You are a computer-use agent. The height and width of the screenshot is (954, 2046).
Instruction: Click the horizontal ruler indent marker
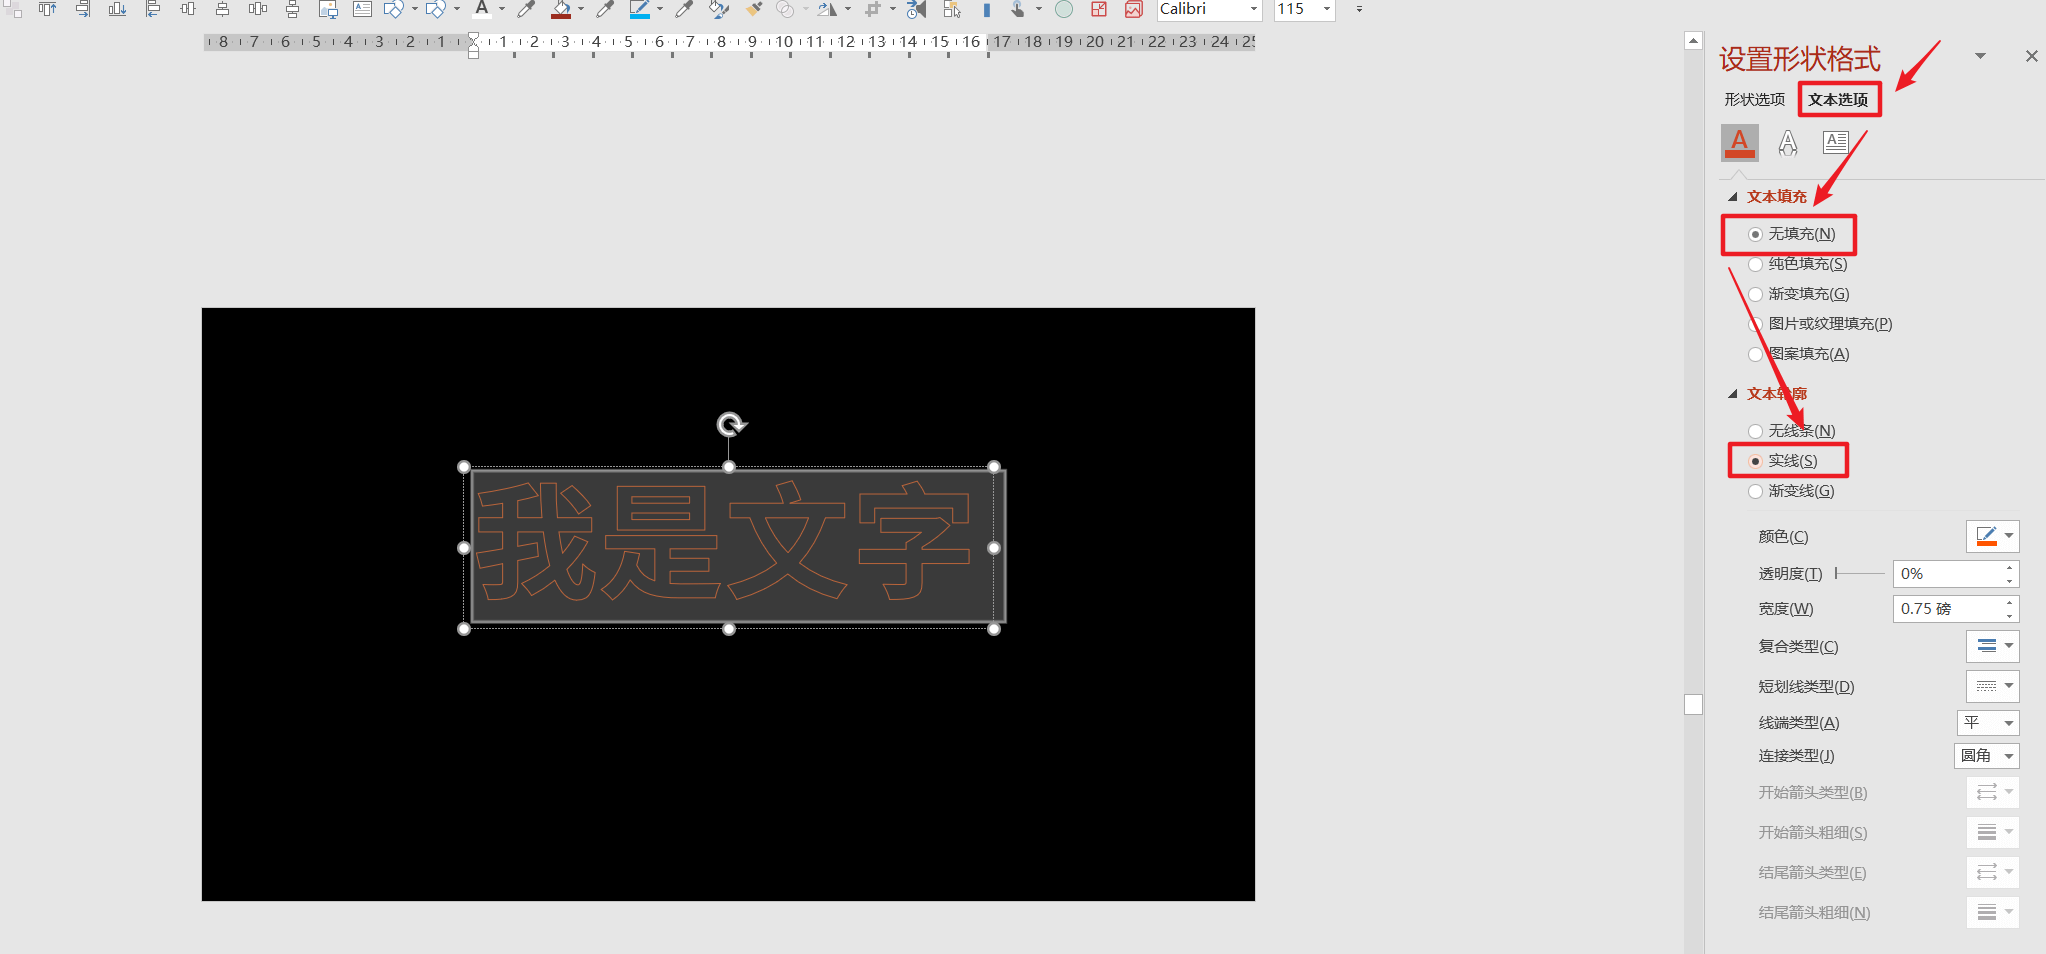pyautogui.click(x=473, y=46)
